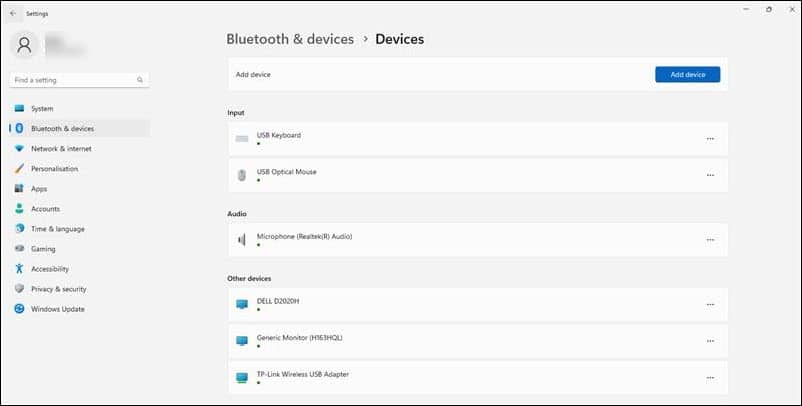Image resolution: width=802 pixels, height=406 pixels.
Task: Select the Gaming controller icon
Action: [x=19, y=249]
